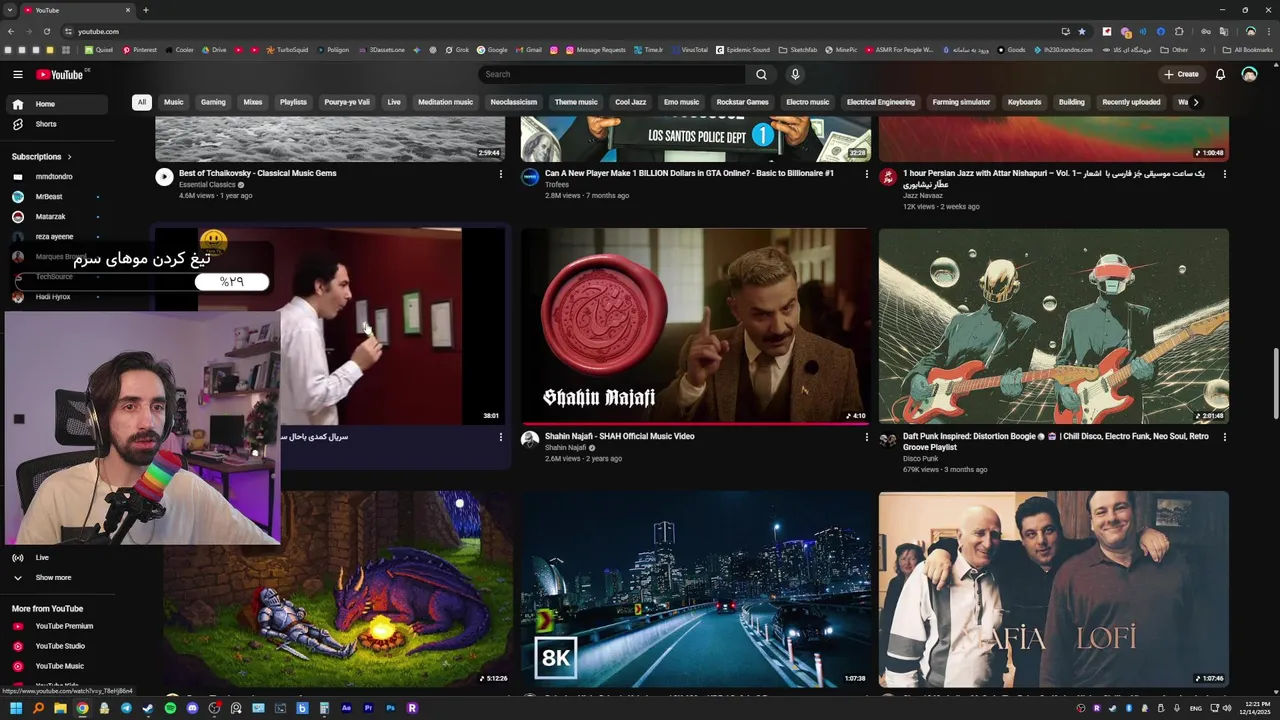
Task: Open options for Persian Jazz video
Action: pyautogui.click(x=1225, y=174)
